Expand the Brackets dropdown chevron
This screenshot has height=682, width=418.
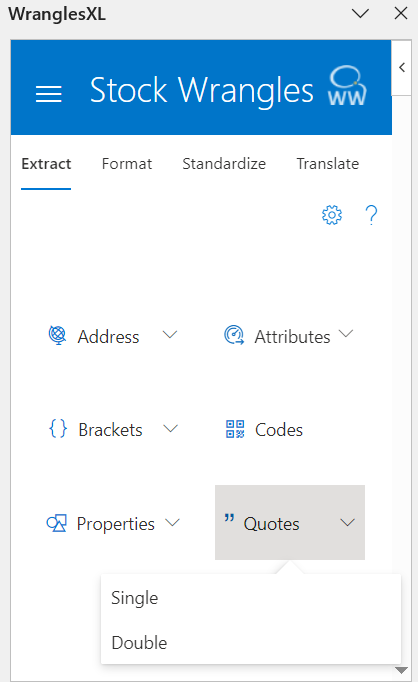pyautogui.click(x=171, y=428)
